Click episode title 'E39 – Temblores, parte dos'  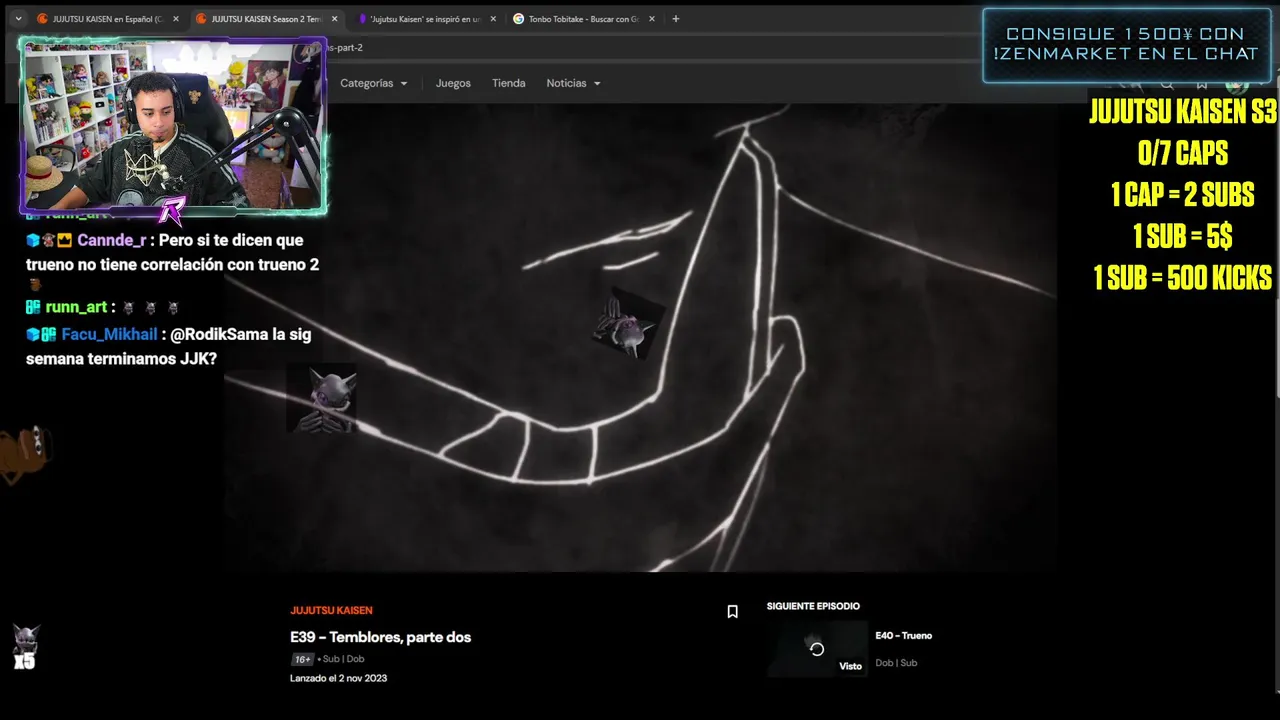(x=380, y=637)
